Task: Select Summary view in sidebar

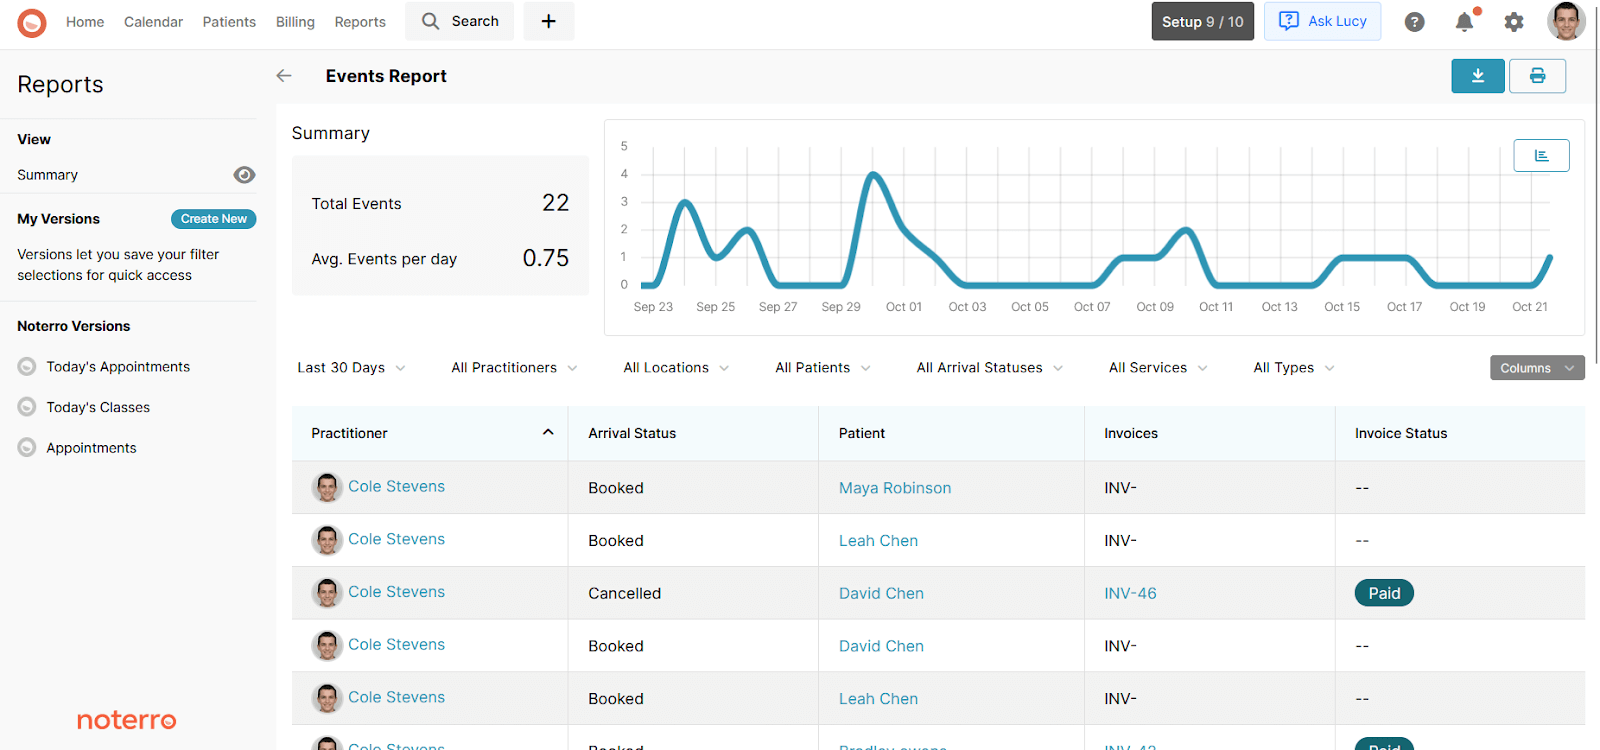Action: click(x=47, y=175)
